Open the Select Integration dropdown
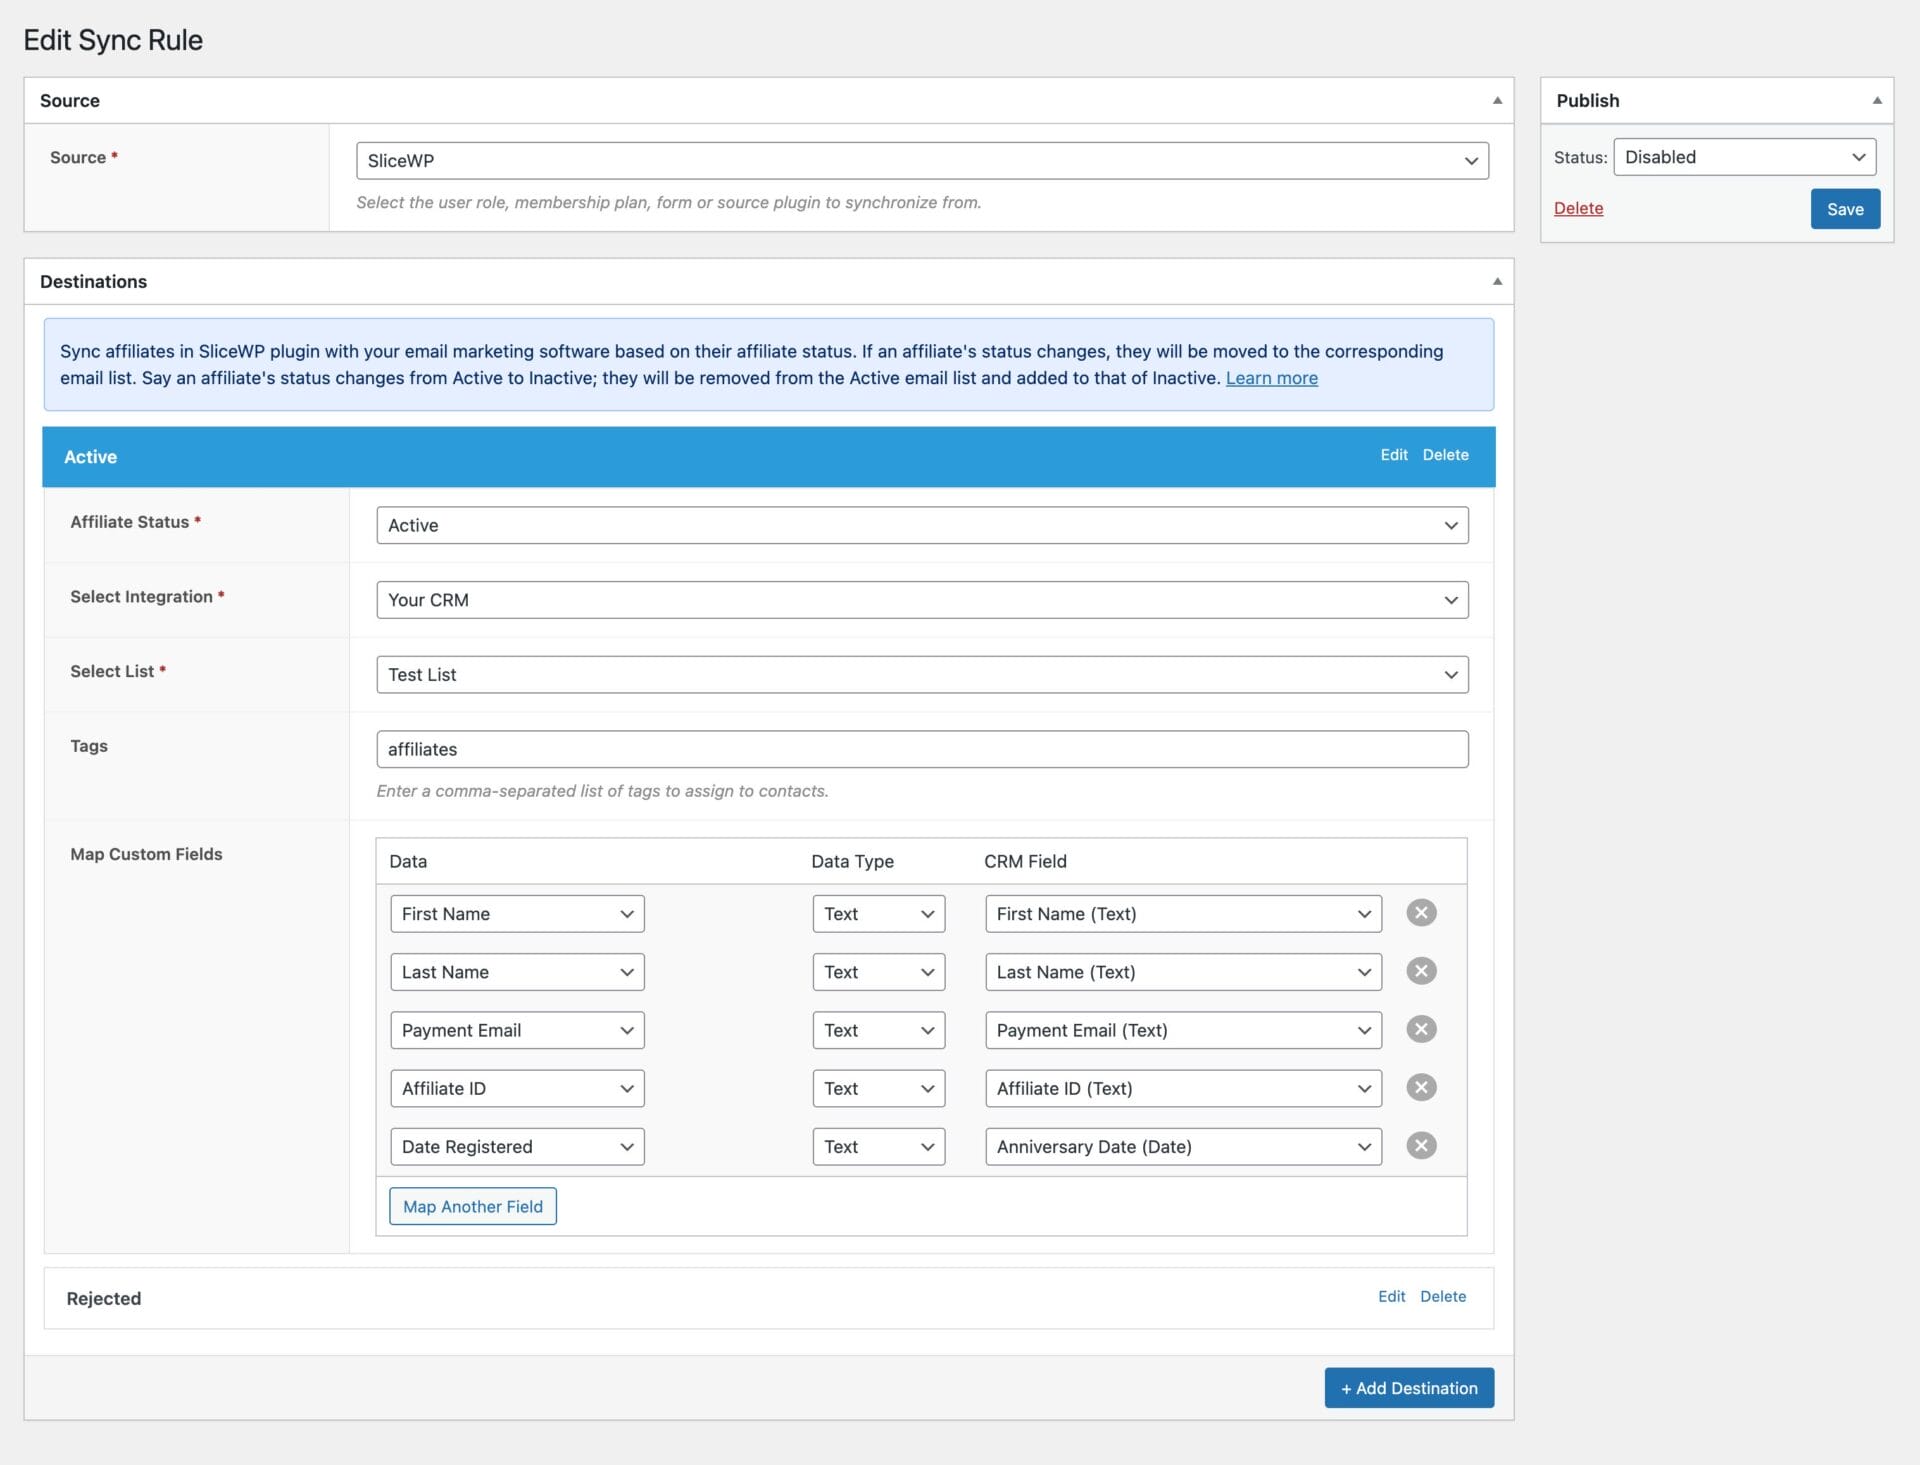Screen dimensions: 1920x1465 921,600
